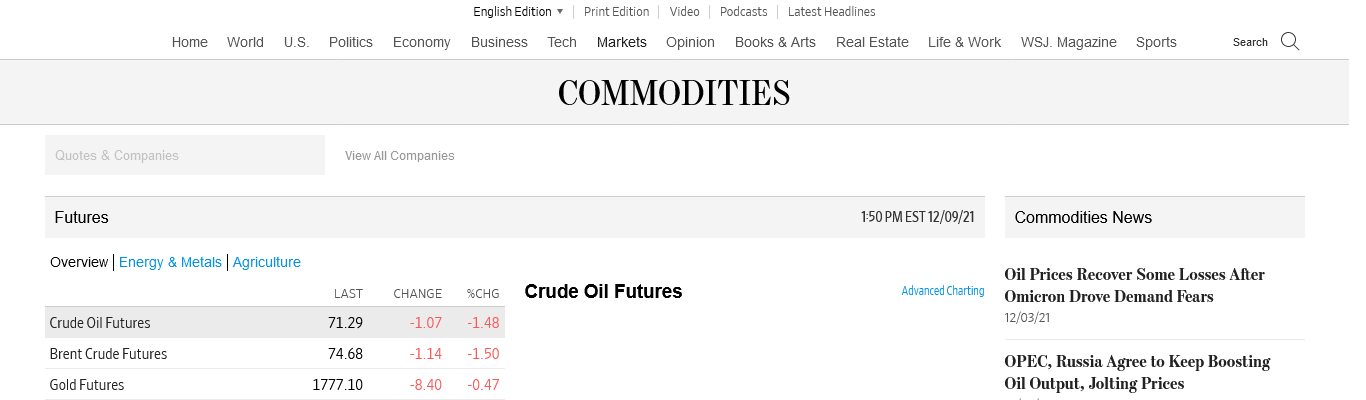Viewport: 1366px width, 400px height.
Task: Open the Advanced Charting link
Action: pyautogui.click(x=942, y=291)
